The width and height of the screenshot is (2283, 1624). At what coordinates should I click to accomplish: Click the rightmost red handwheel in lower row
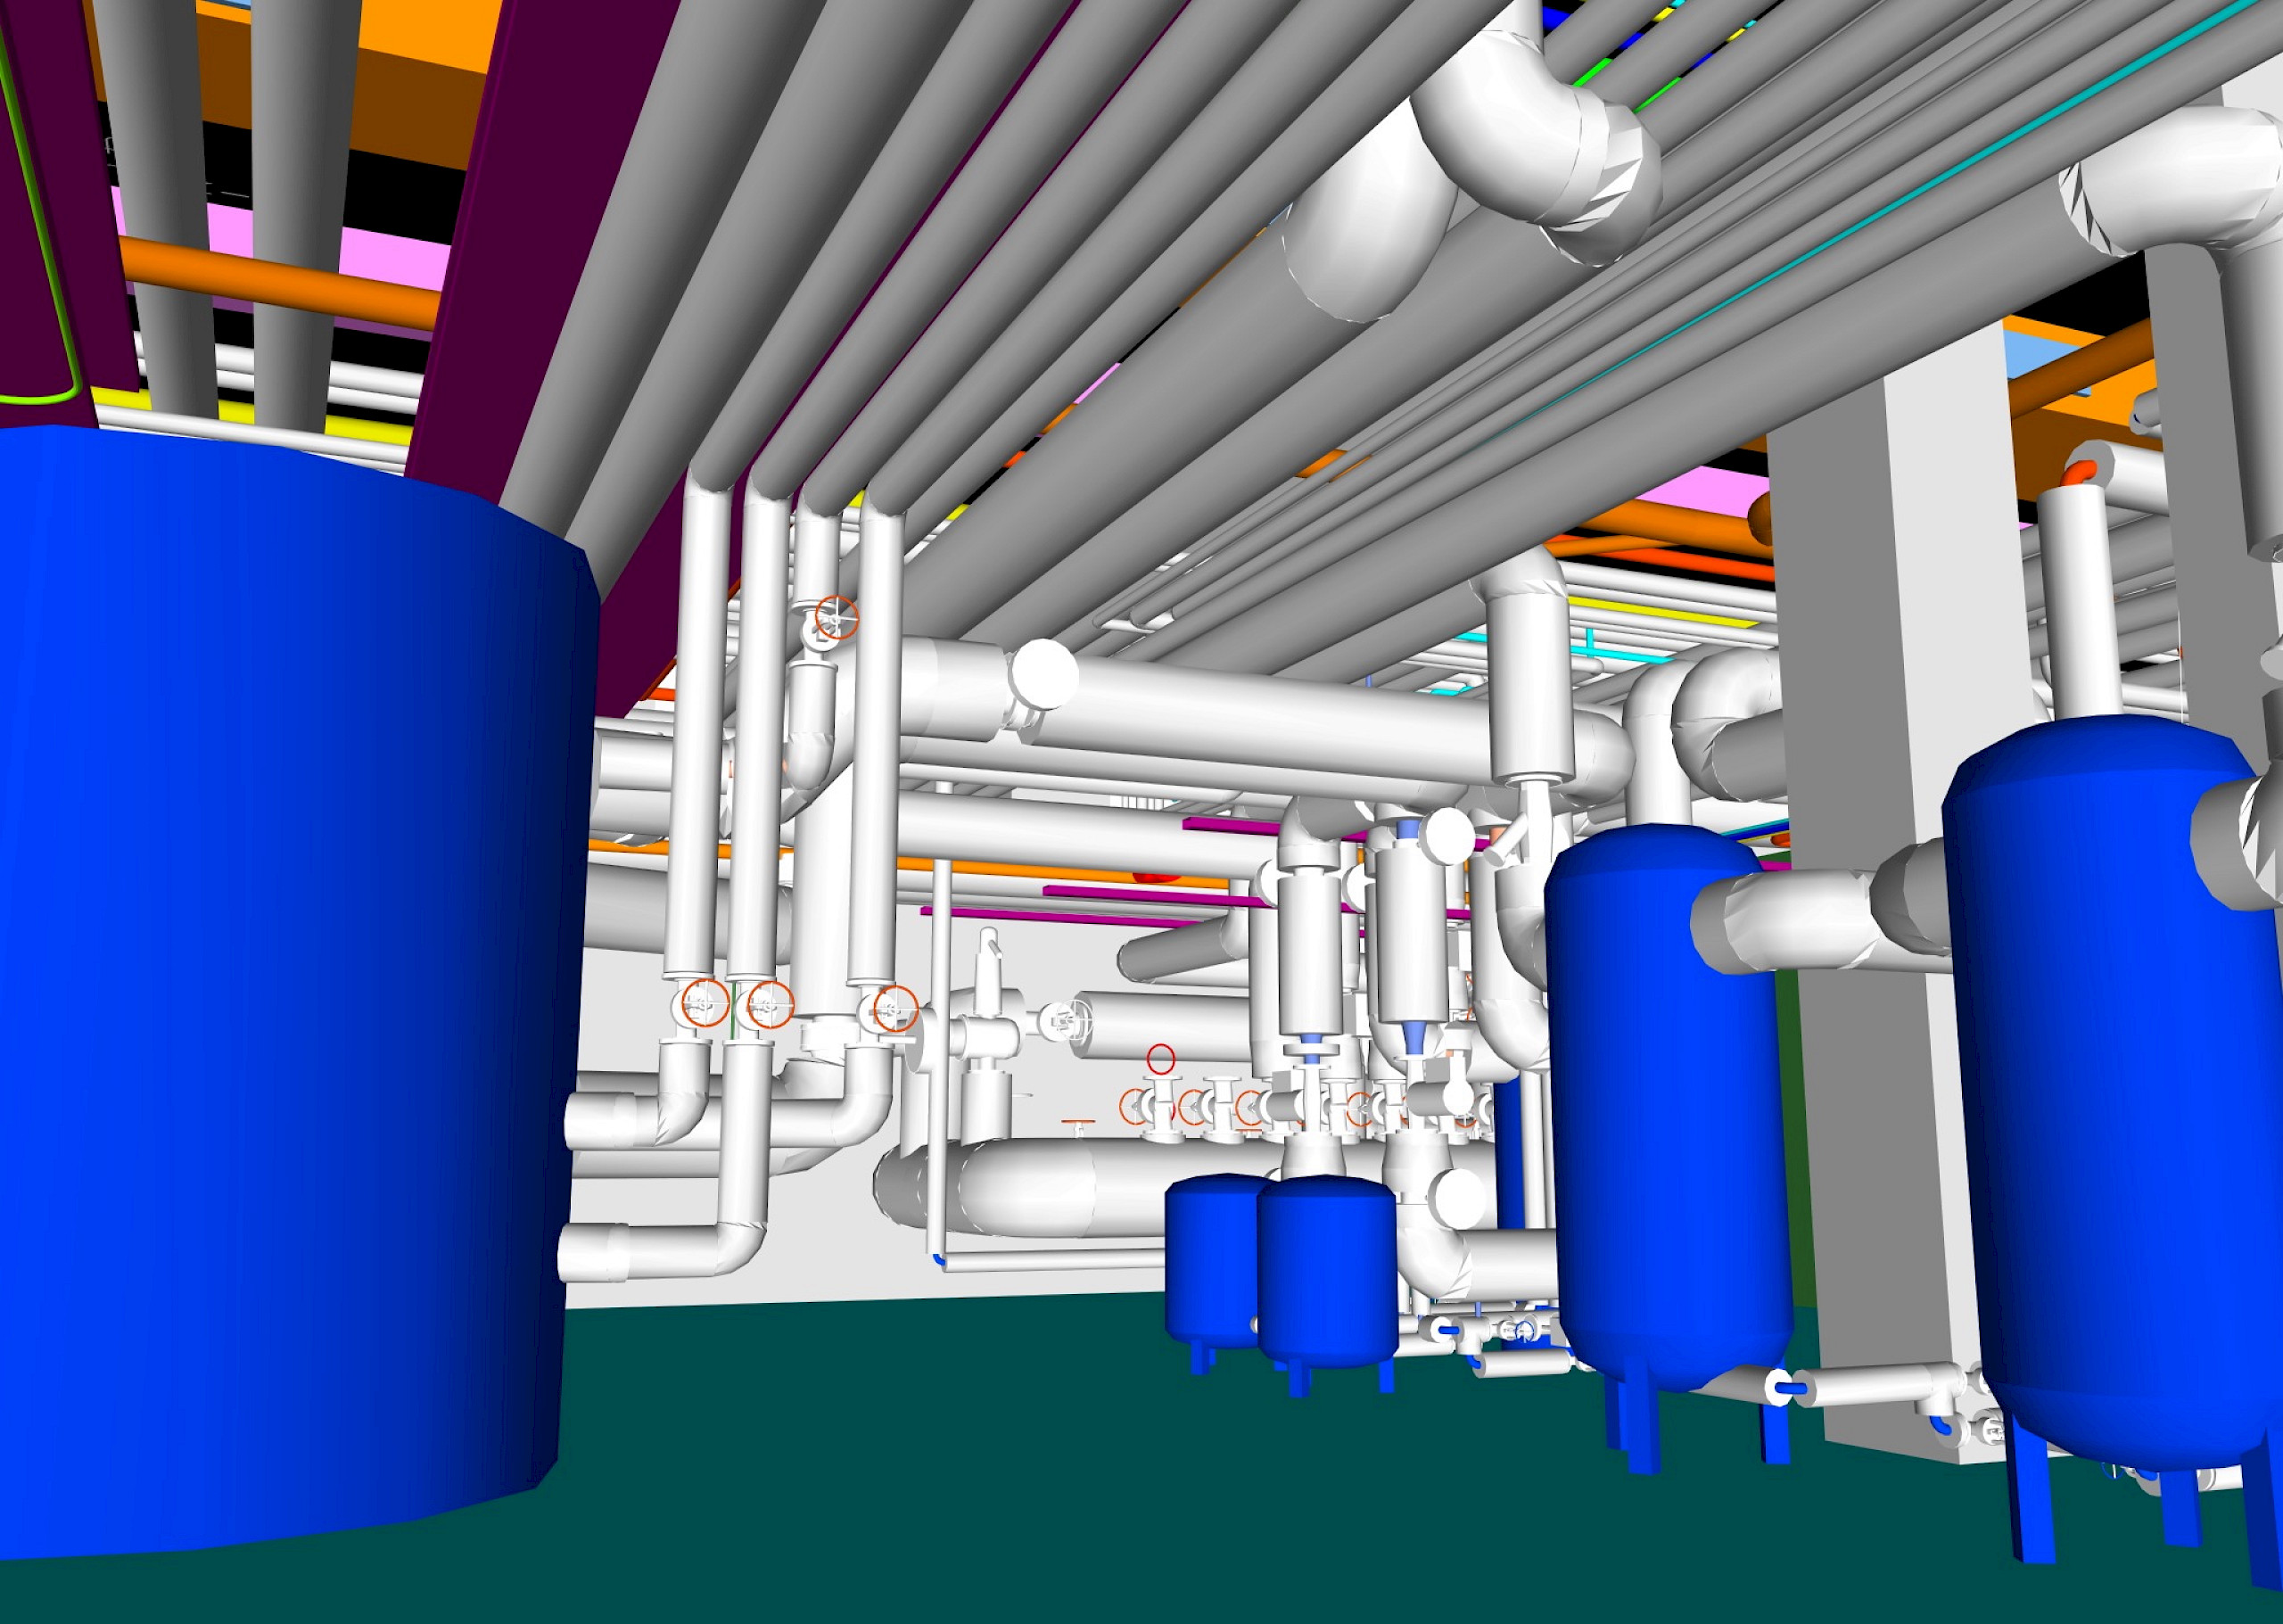click(895, 1008)
